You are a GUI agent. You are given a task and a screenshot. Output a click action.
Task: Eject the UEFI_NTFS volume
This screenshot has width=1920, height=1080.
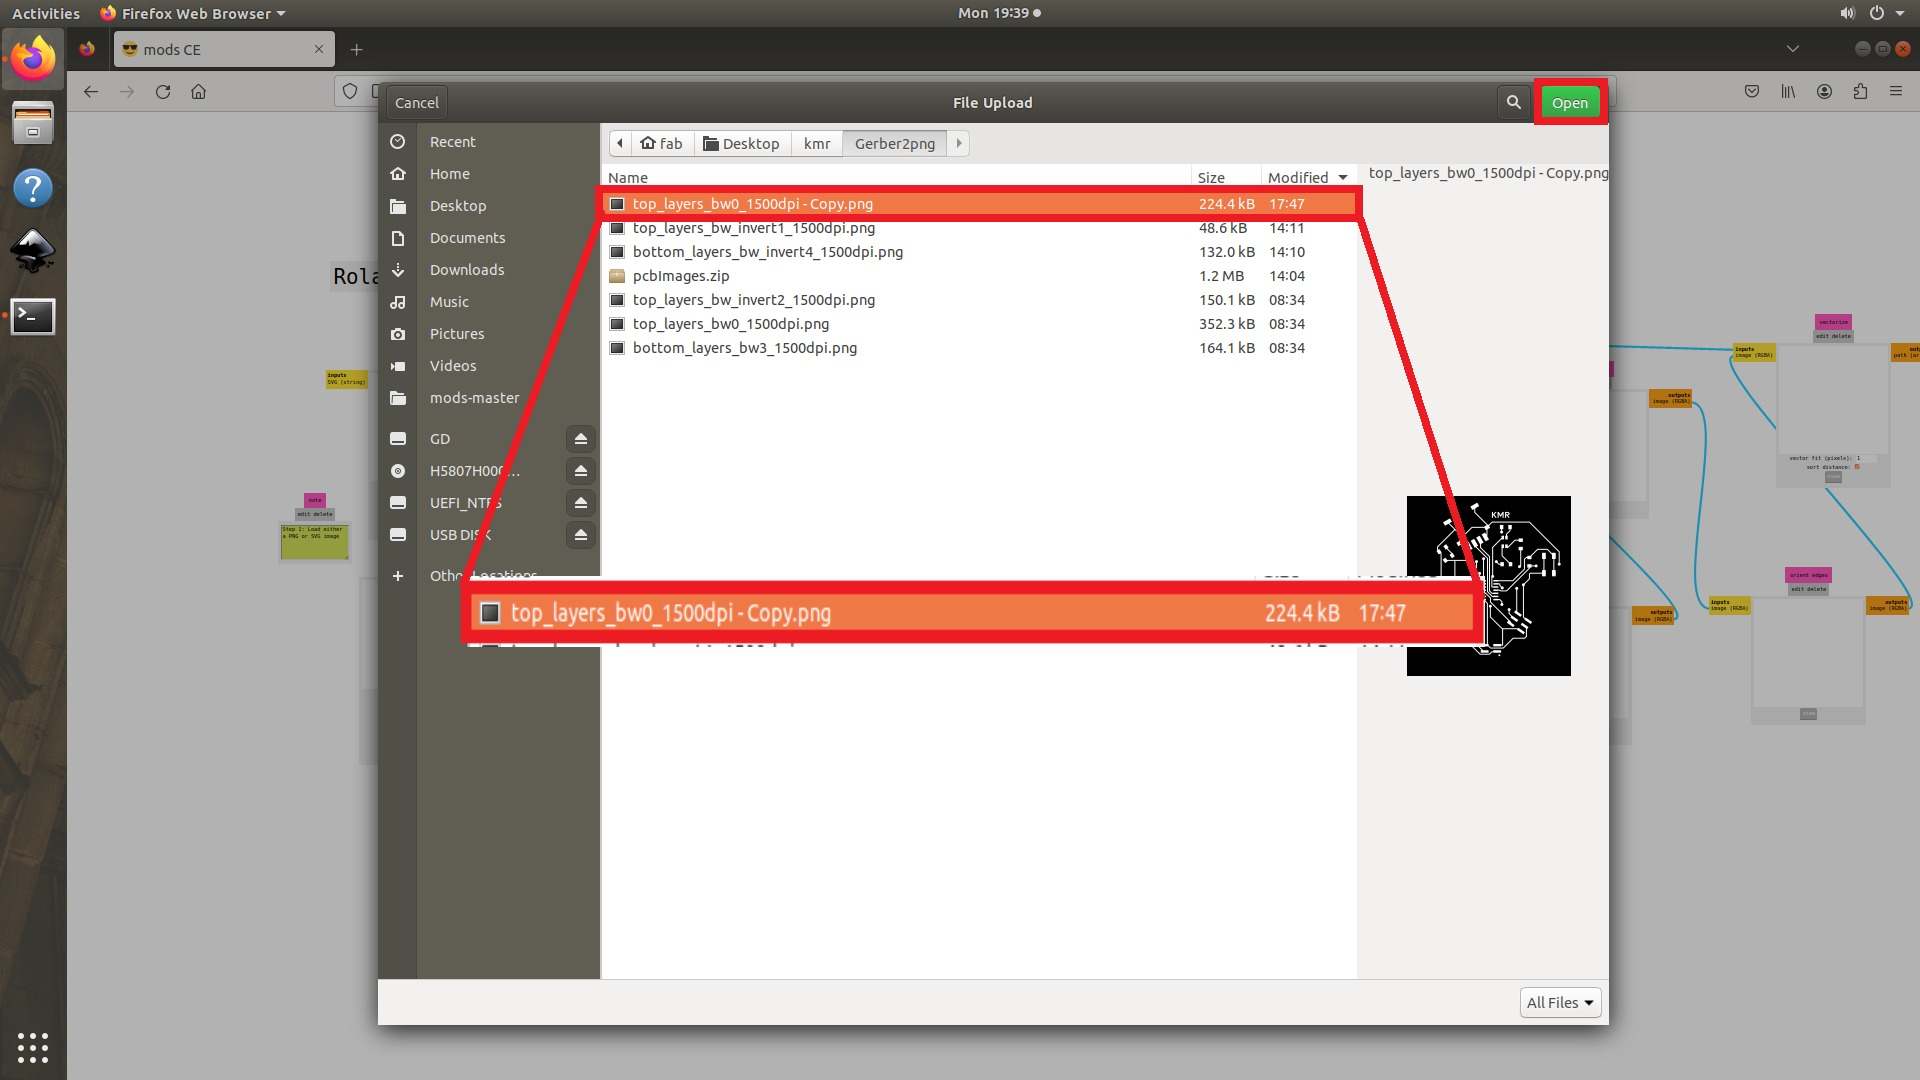coord(580,503)
